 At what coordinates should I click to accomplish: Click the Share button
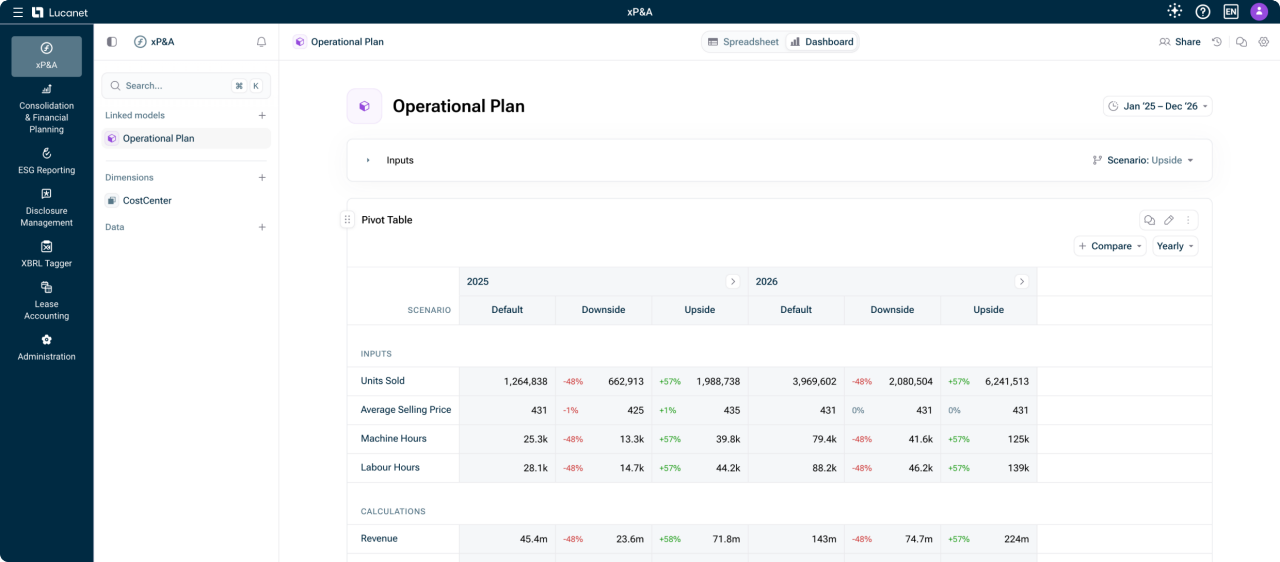pos(1180,42)
